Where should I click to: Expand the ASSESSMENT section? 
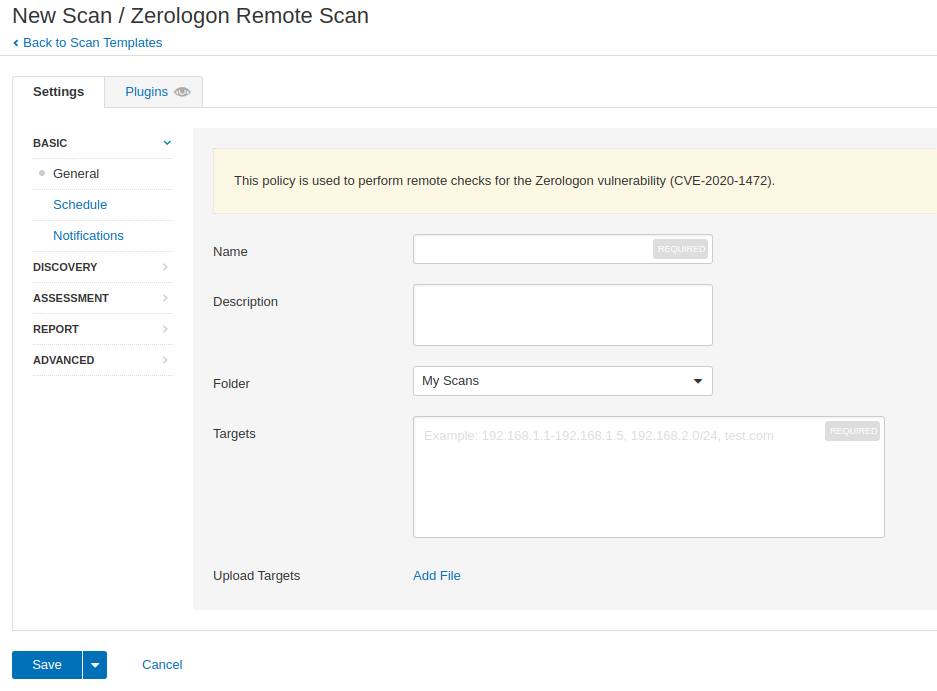pyautogui.click(x=103, y=298)
